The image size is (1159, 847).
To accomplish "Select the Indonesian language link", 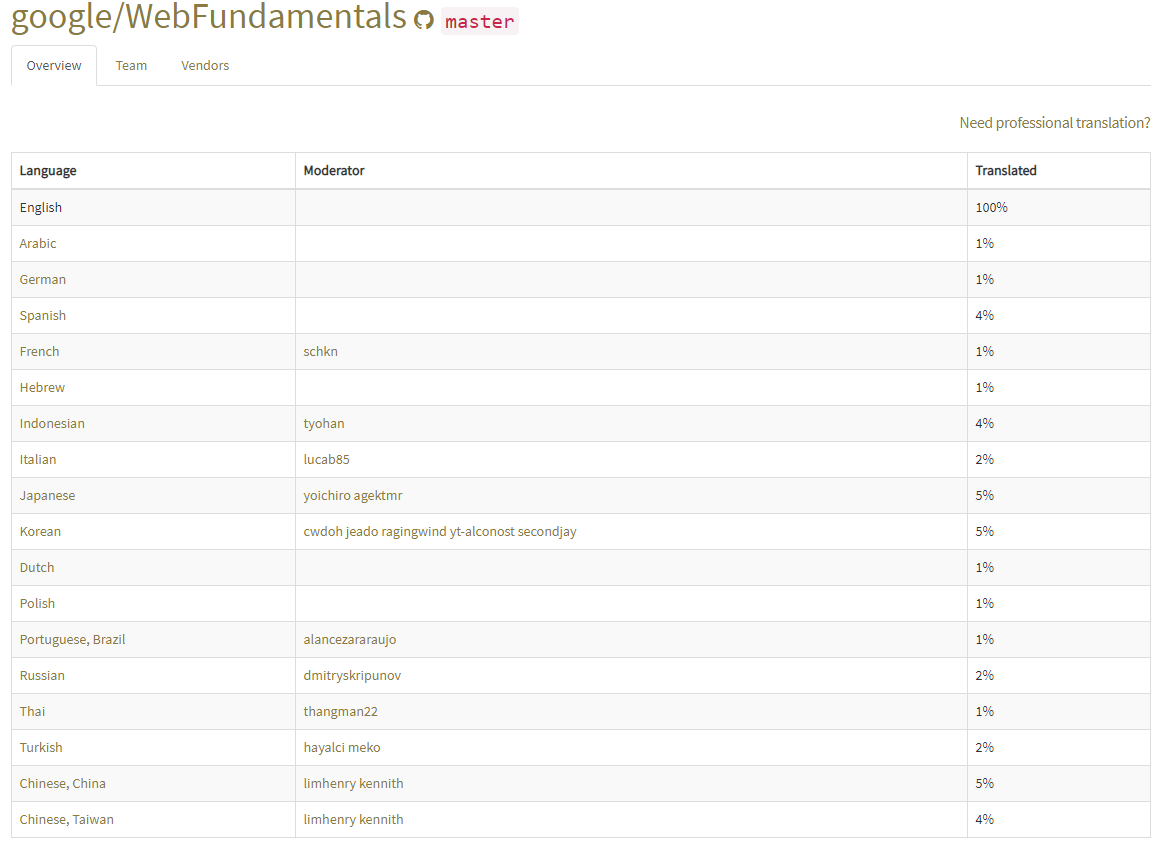I will pyautogui.click(x=52, y=424).
